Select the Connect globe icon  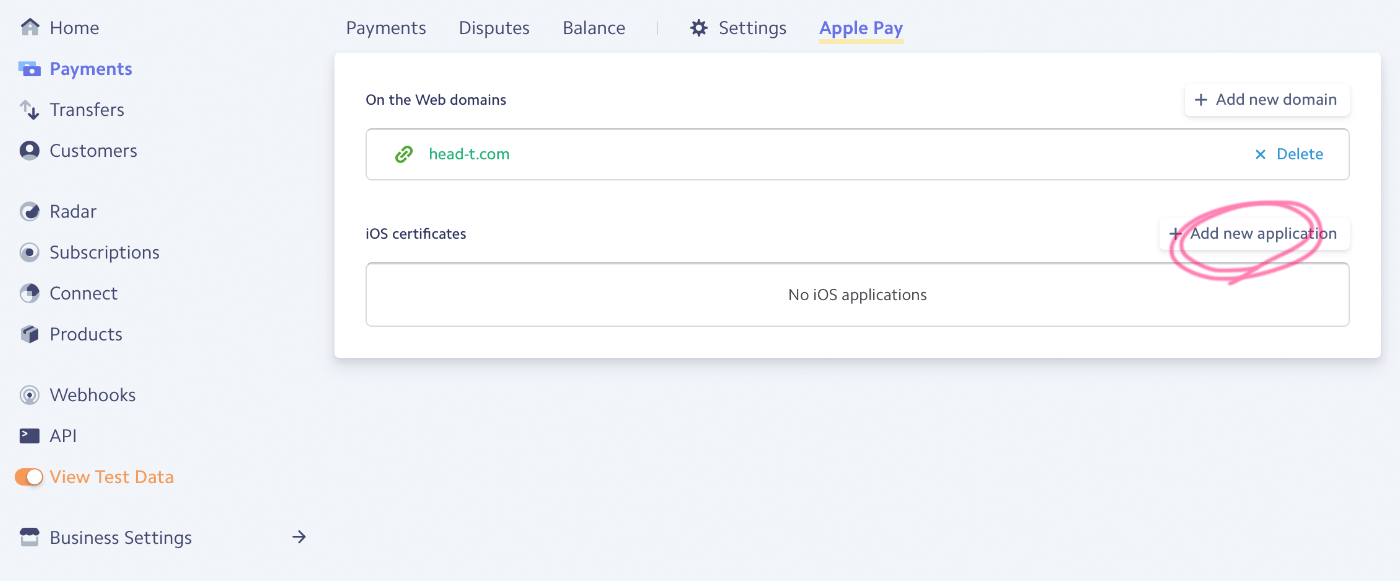30,294
